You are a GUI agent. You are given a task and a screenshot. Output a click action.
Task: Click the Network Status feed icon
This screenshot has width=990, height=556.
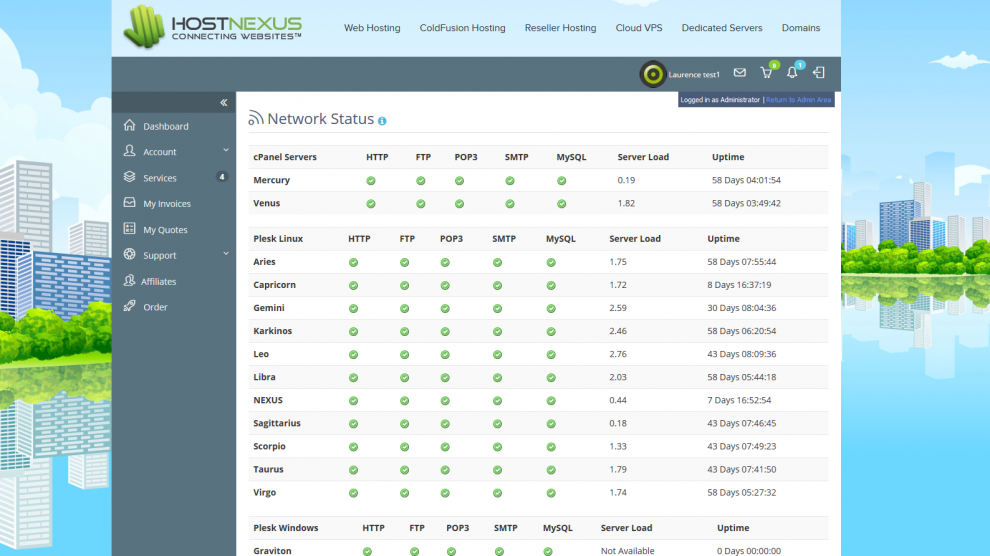[x=256, y=118]
